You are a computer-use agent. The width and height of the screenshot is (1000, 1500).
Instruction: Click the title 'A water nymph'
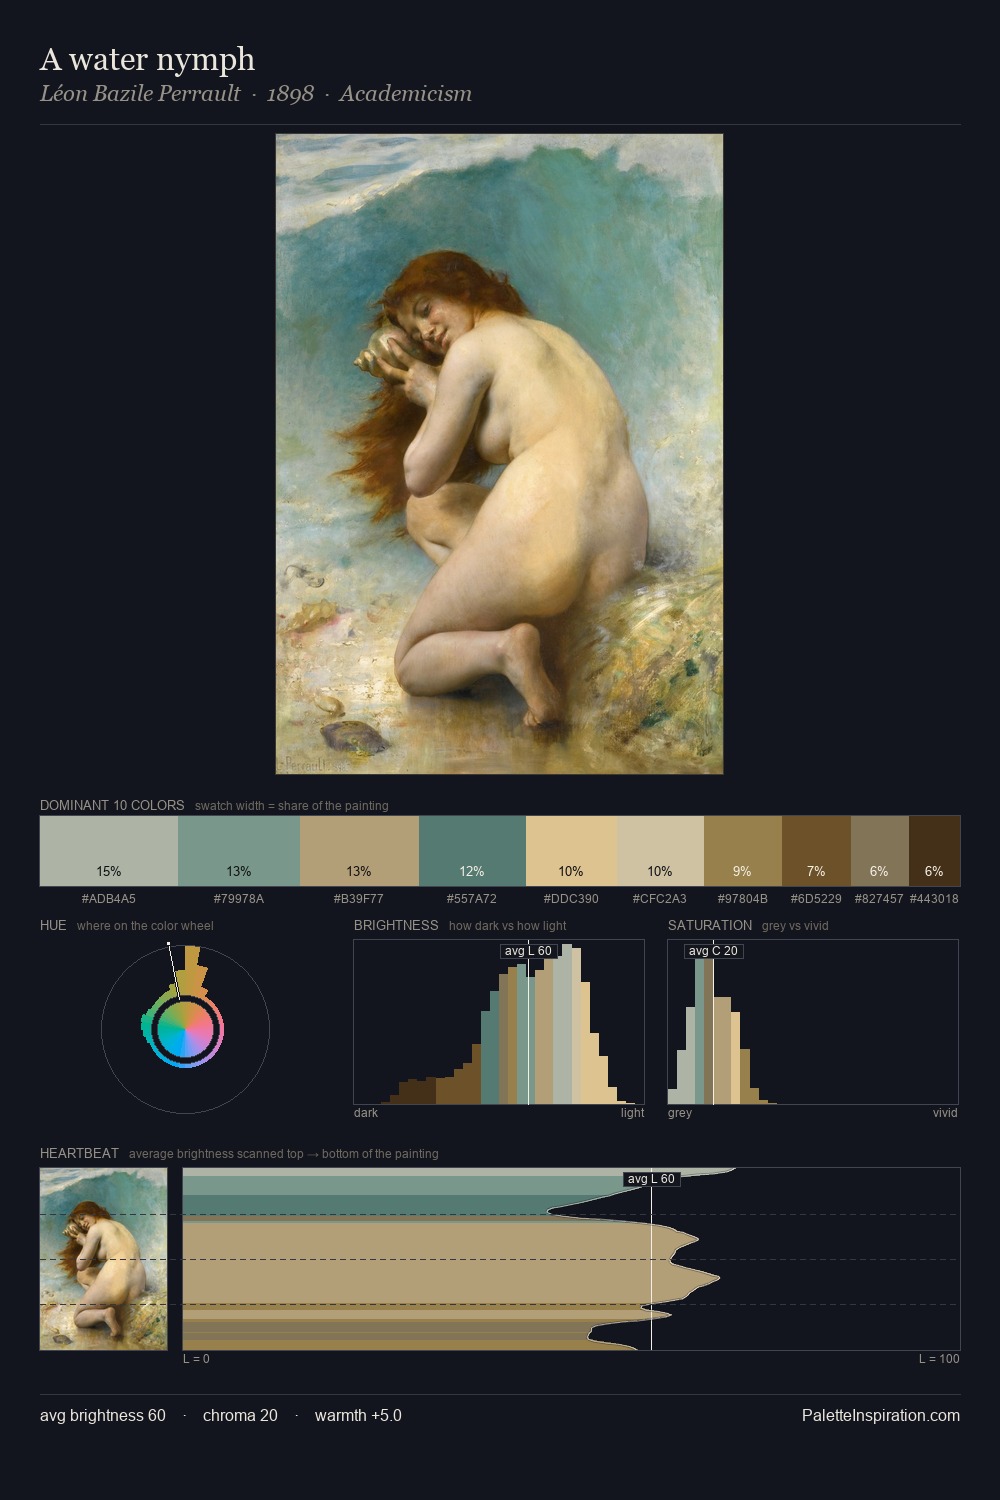147,60
